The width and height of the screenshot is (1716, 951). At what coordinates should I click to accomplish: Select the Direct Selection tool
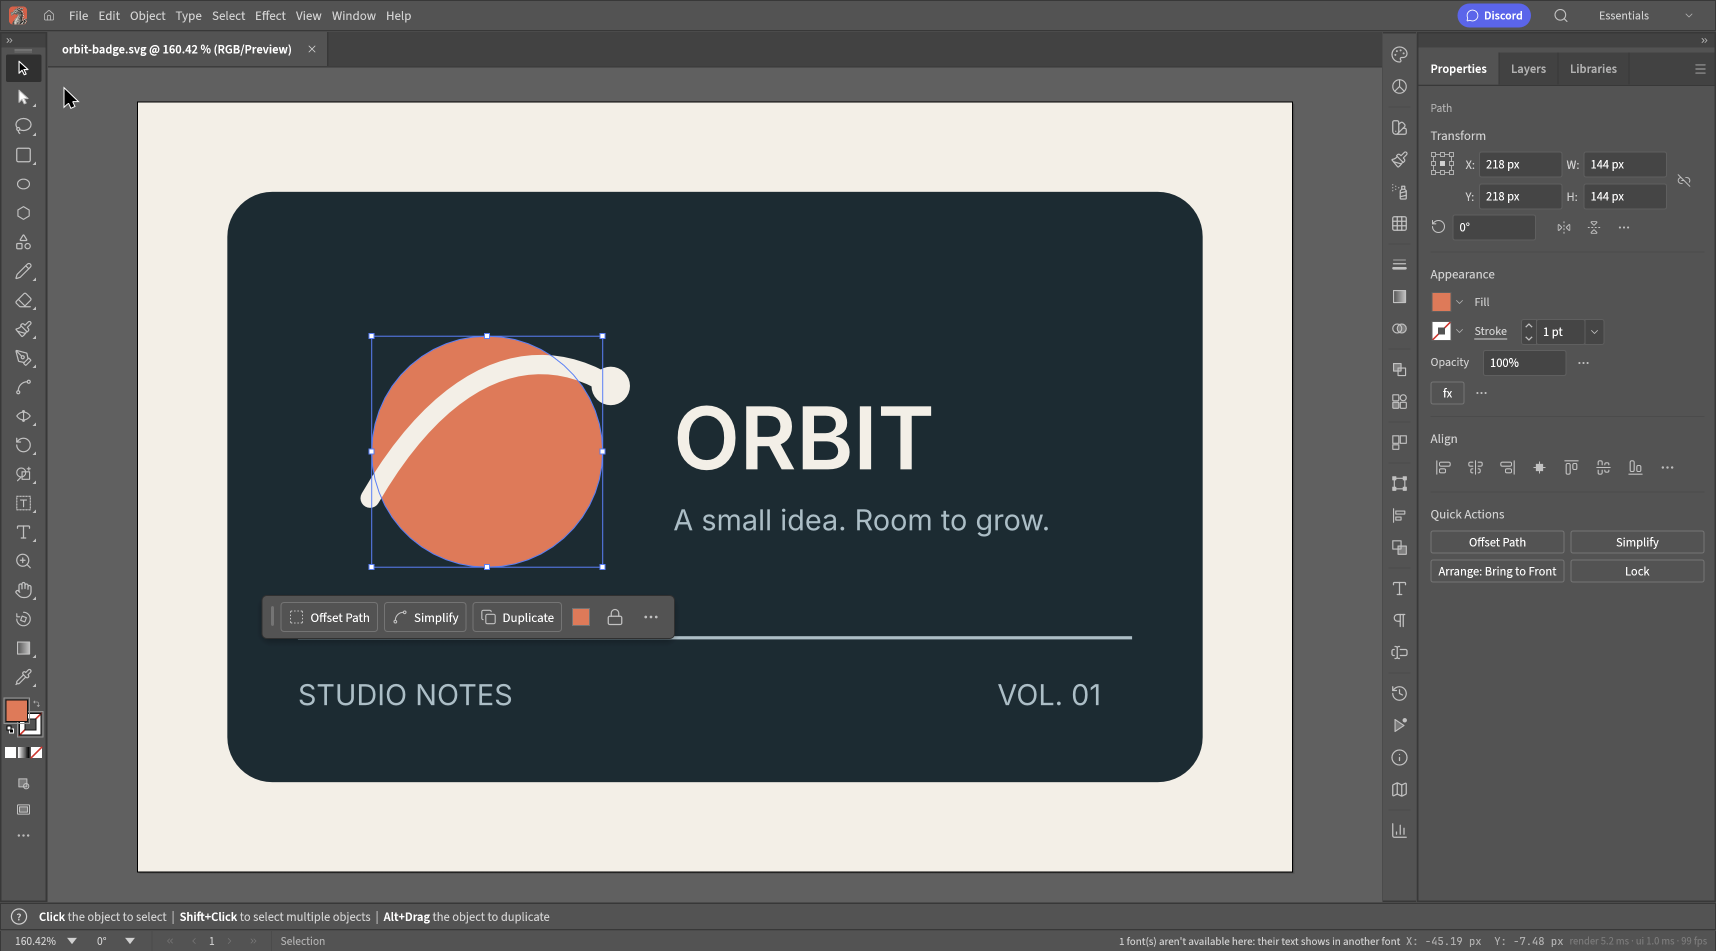pyautogui.click(x=23, y=97)
